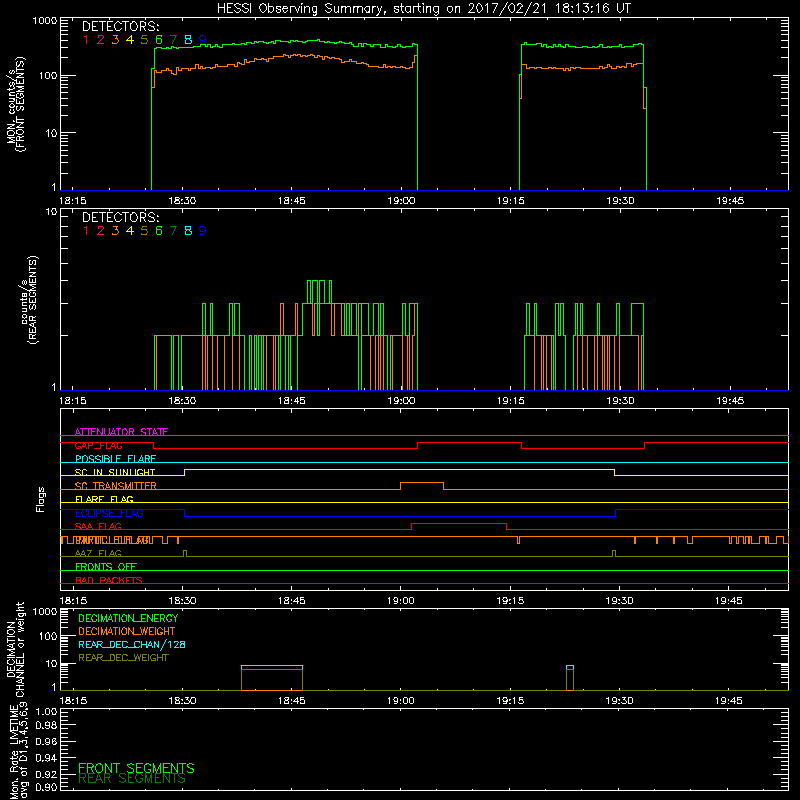The height and width of the screenshot is (800, 800).
Task: Click magenta detector 2 in front segments legend
Action: coord(101,40)
